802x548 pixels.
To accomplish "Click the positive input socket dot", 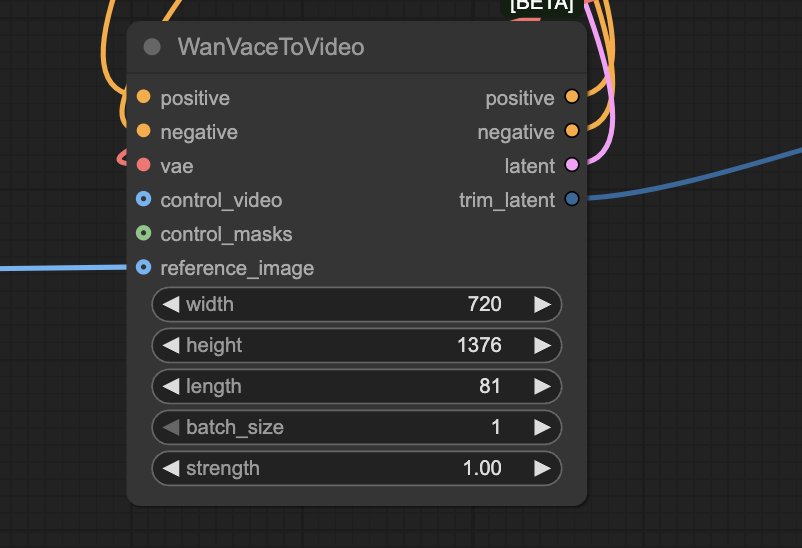I will pyautogui.click(x=143, y=97).
